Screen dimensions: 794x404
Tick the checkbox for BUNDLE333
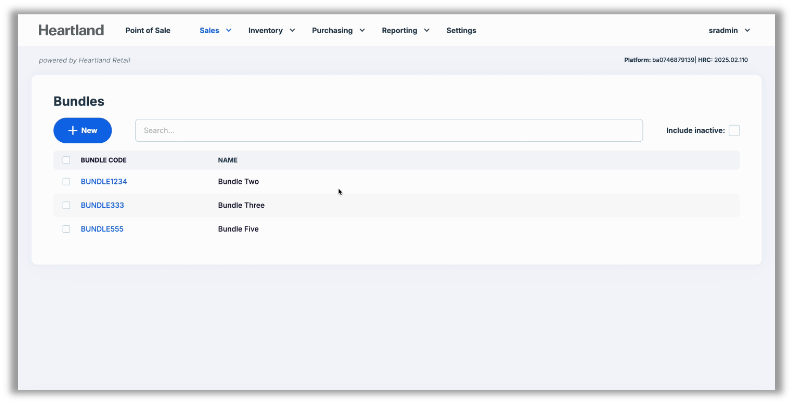(x=66, y=205)
